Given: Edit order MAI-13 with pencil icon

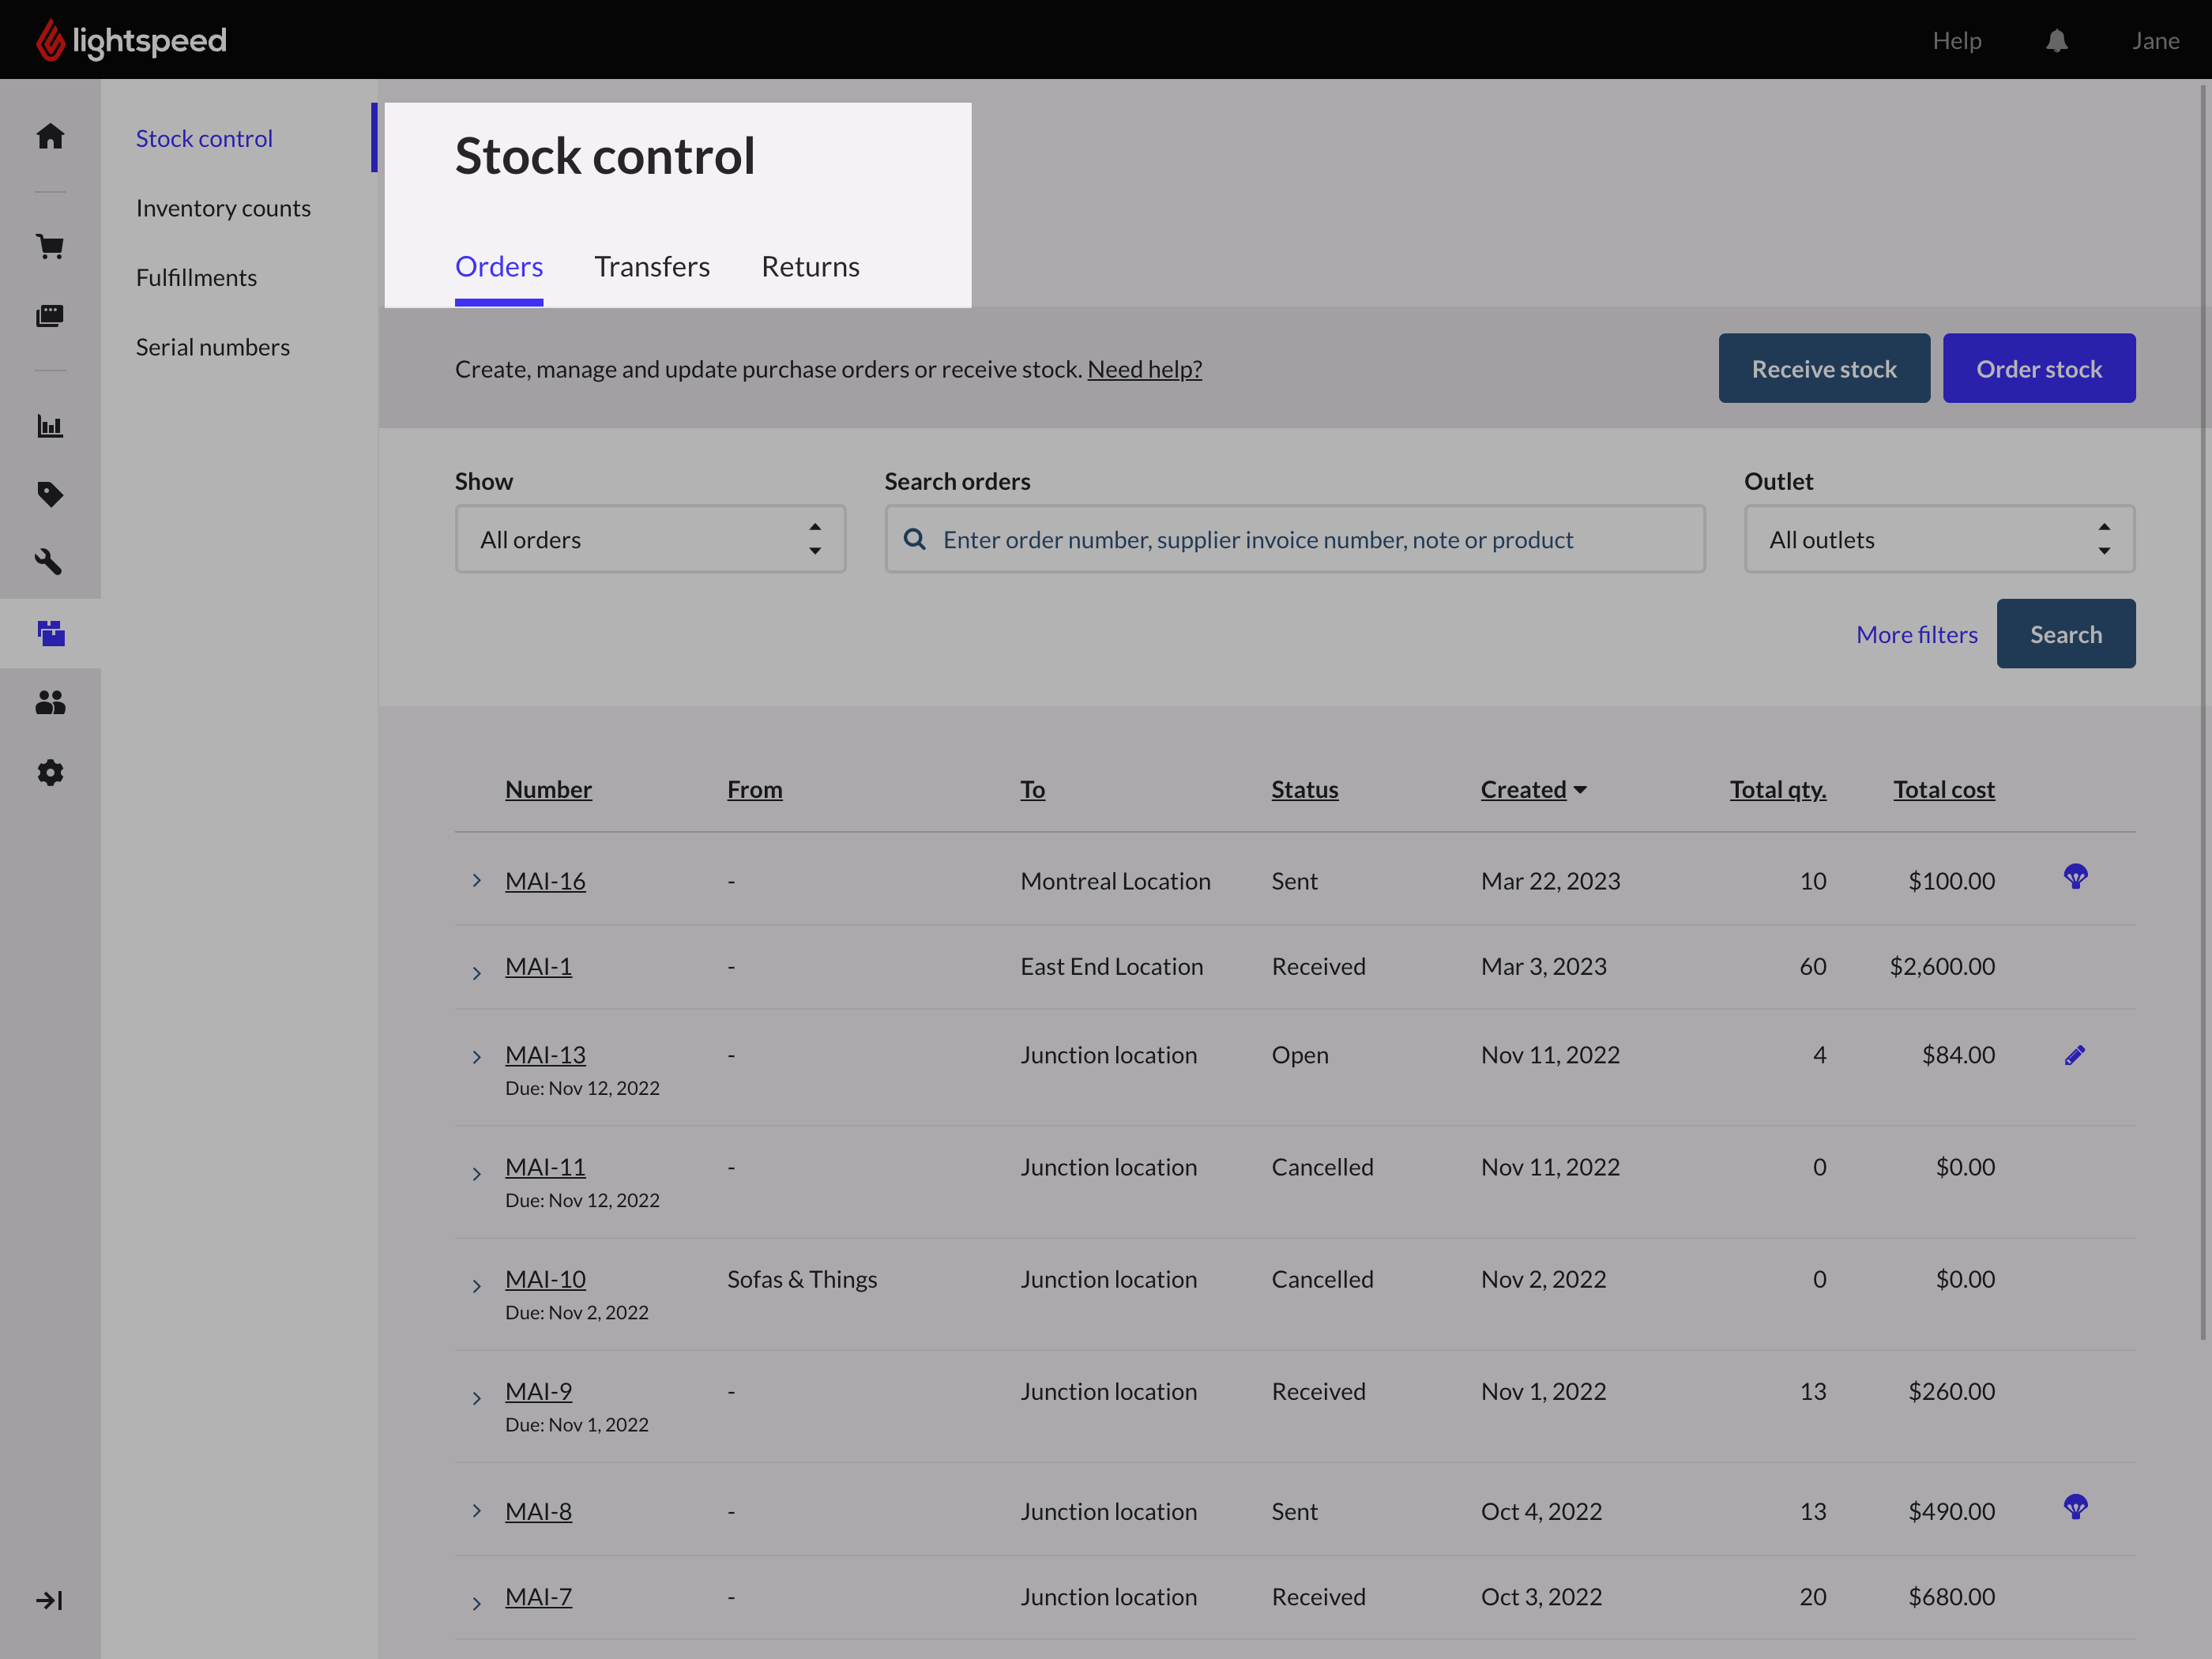Looking at the screenshot, I should [x=2074, y=1055].
